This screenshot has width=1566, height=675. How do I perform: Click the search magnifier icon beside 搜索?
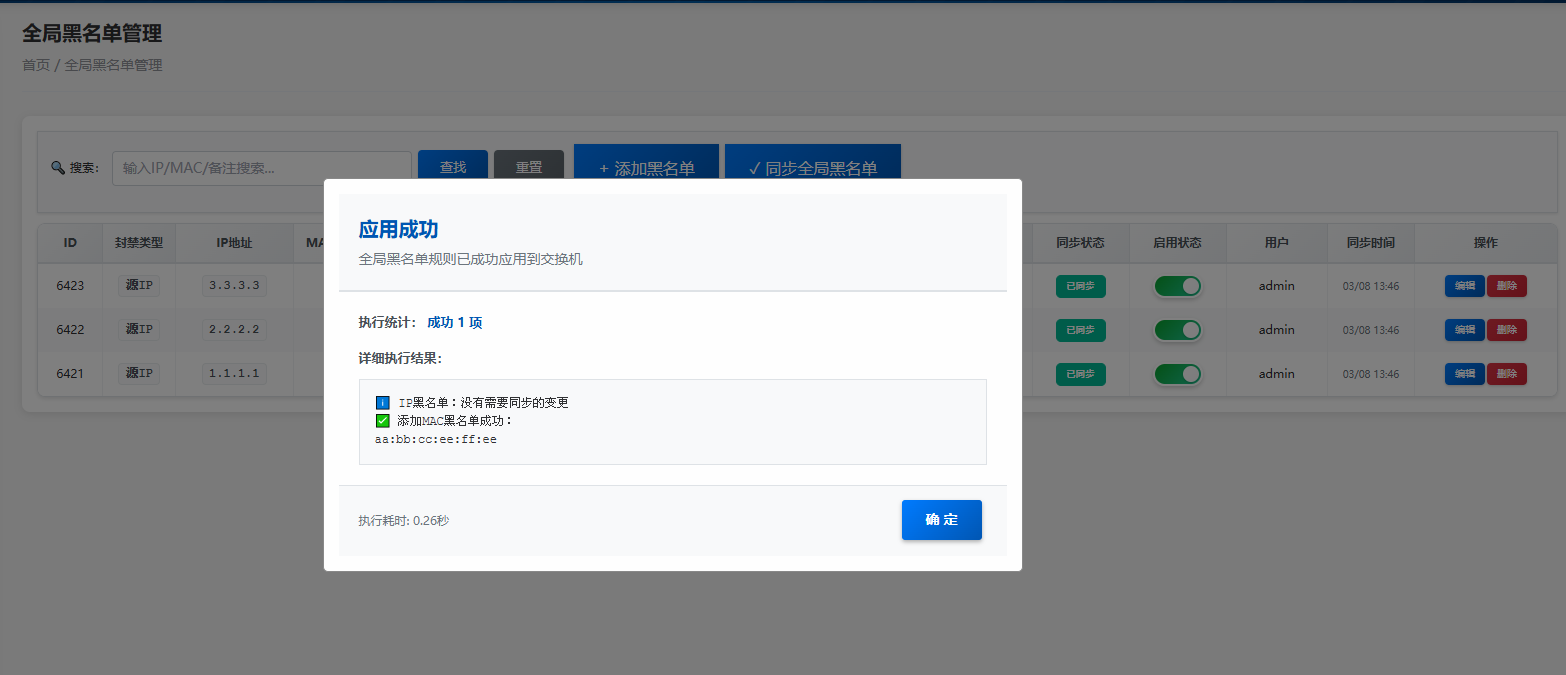point(58,167)
